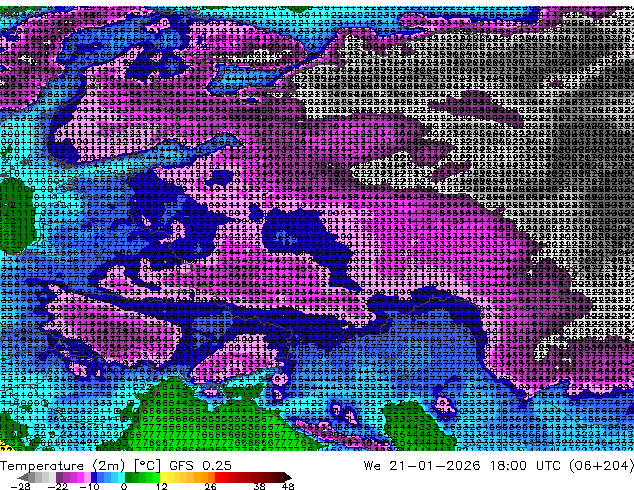Click the dark right arrow end of the color scale

[288, 477]
